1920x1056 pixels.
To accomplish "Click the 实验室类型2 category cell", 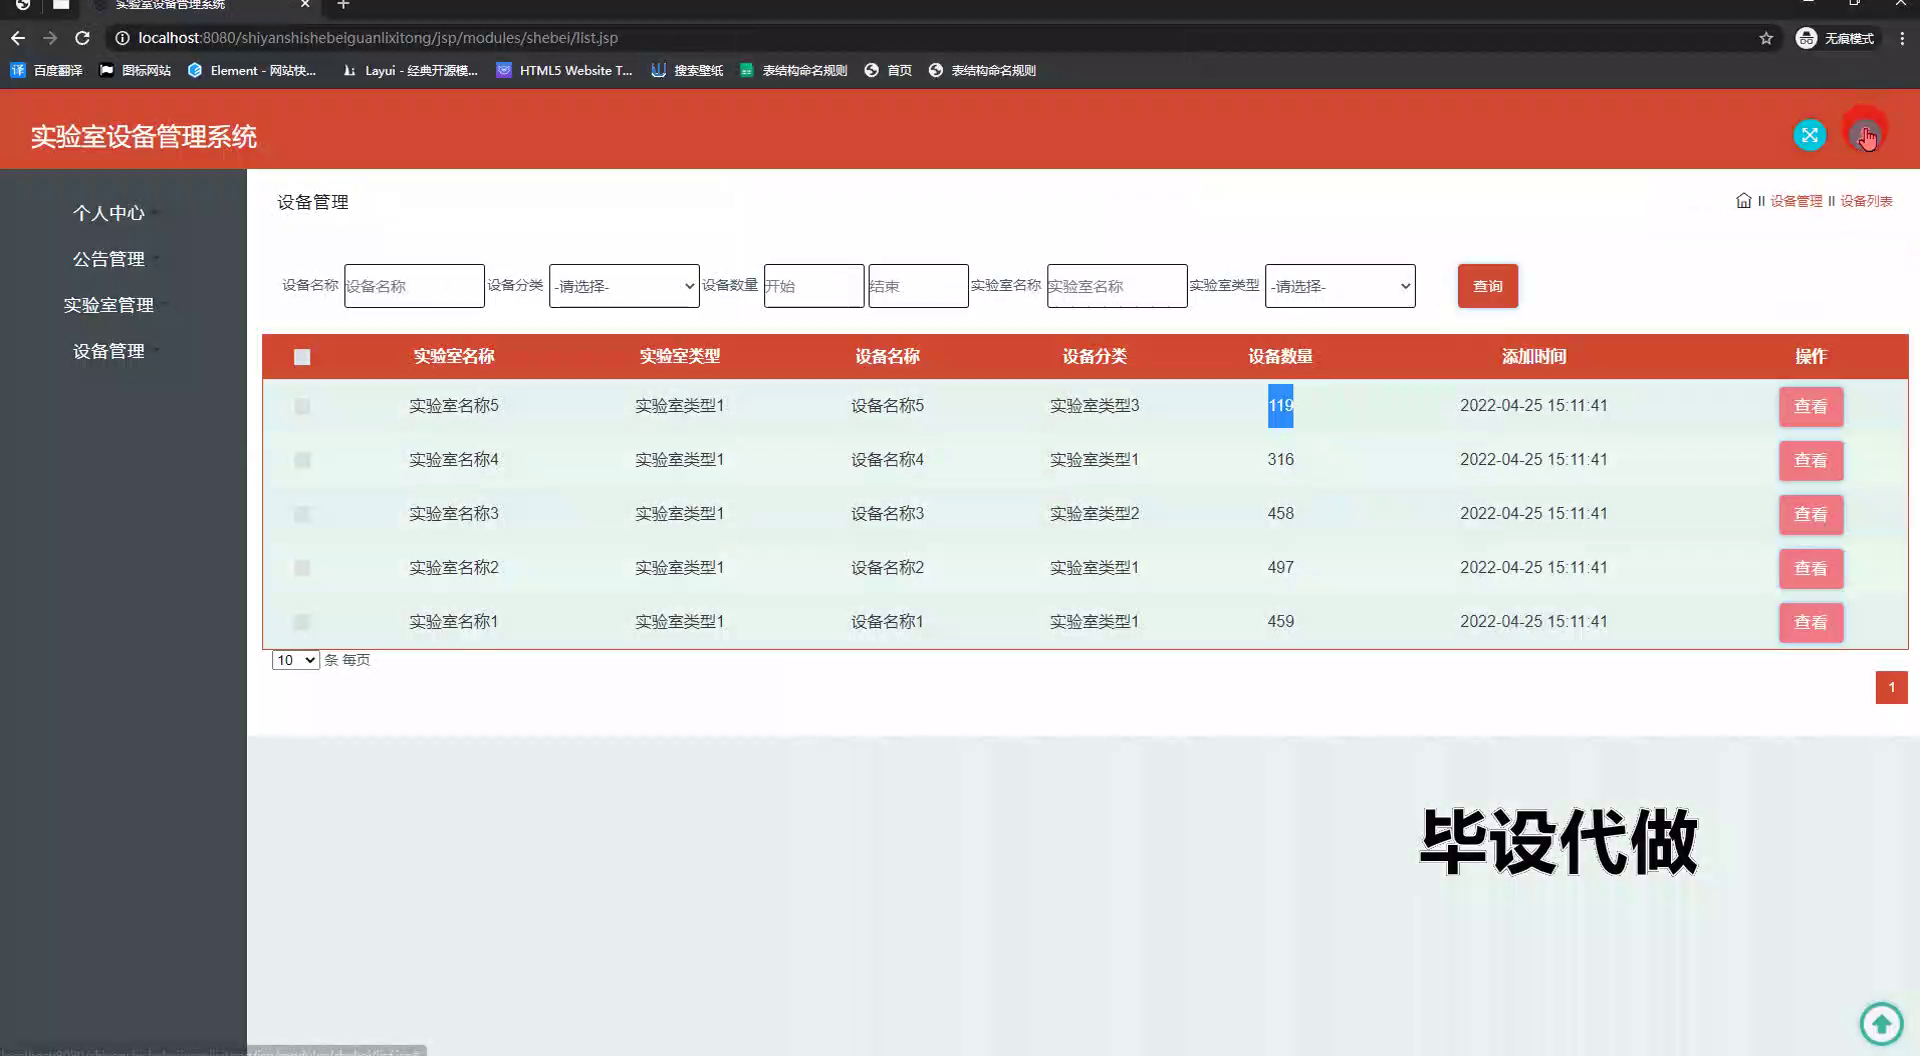I will [x=1094, y=514].
